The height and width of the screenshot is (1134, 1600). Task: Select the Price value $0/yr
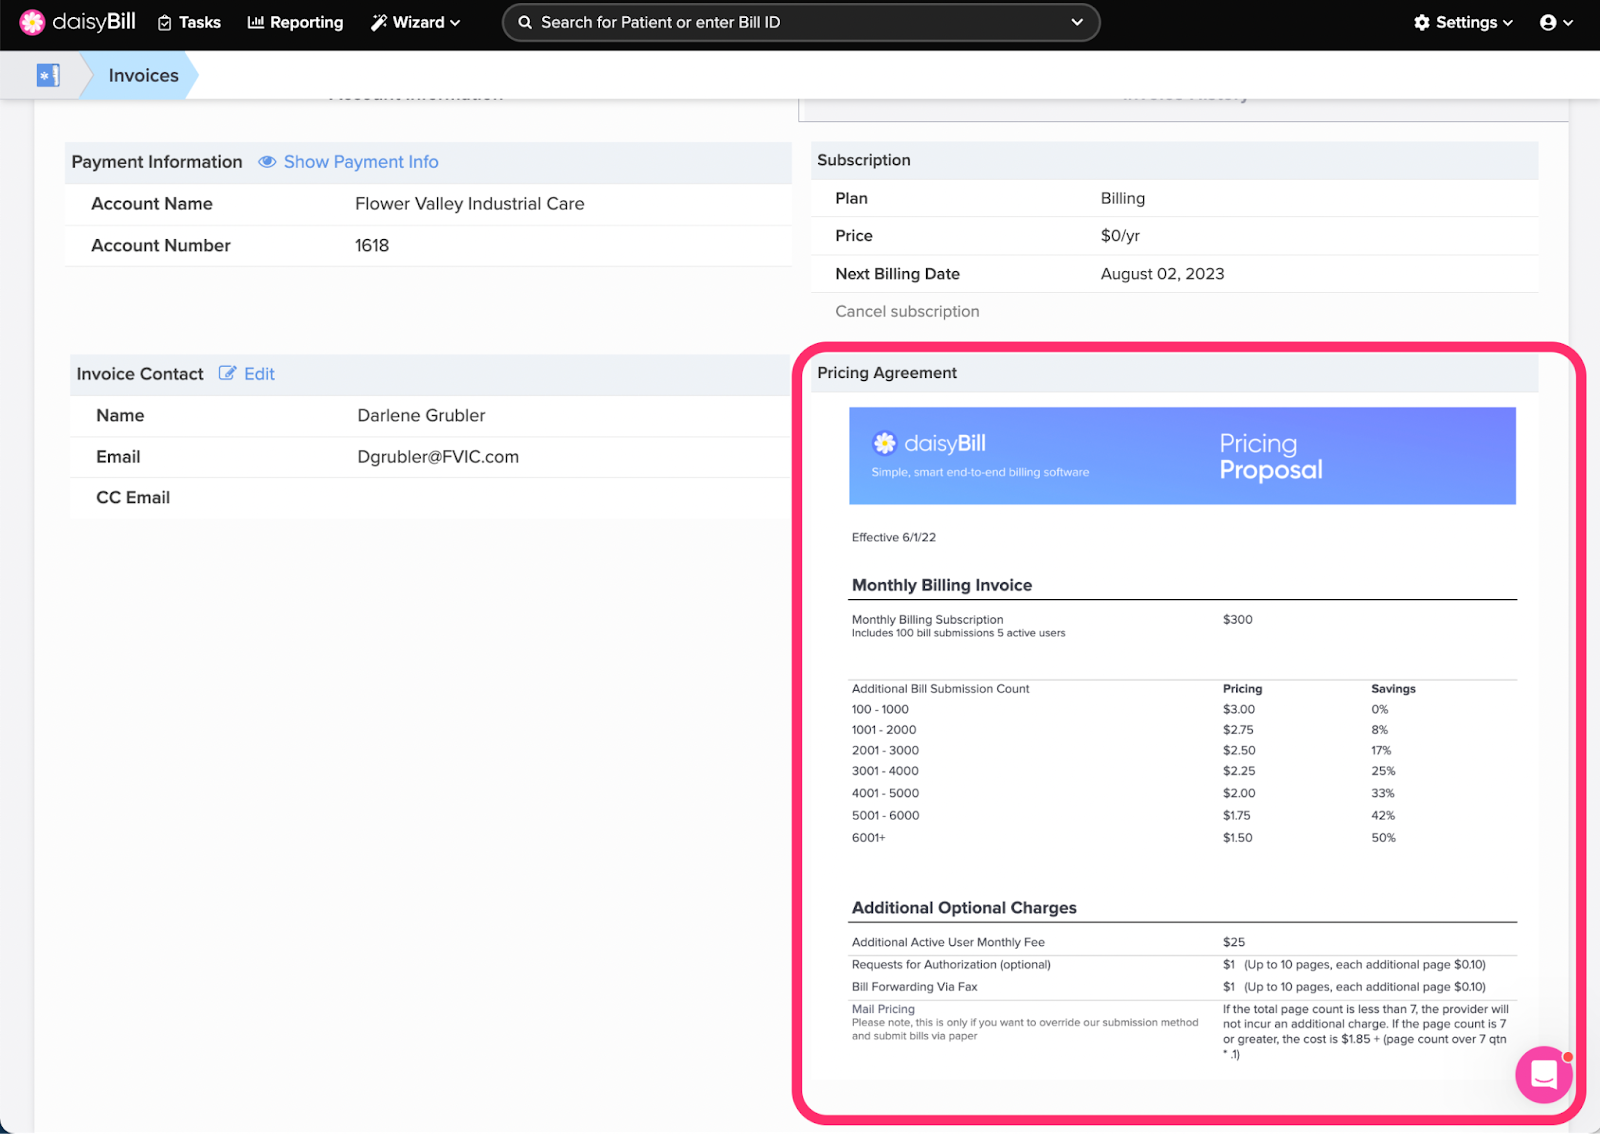point(1120,236)
